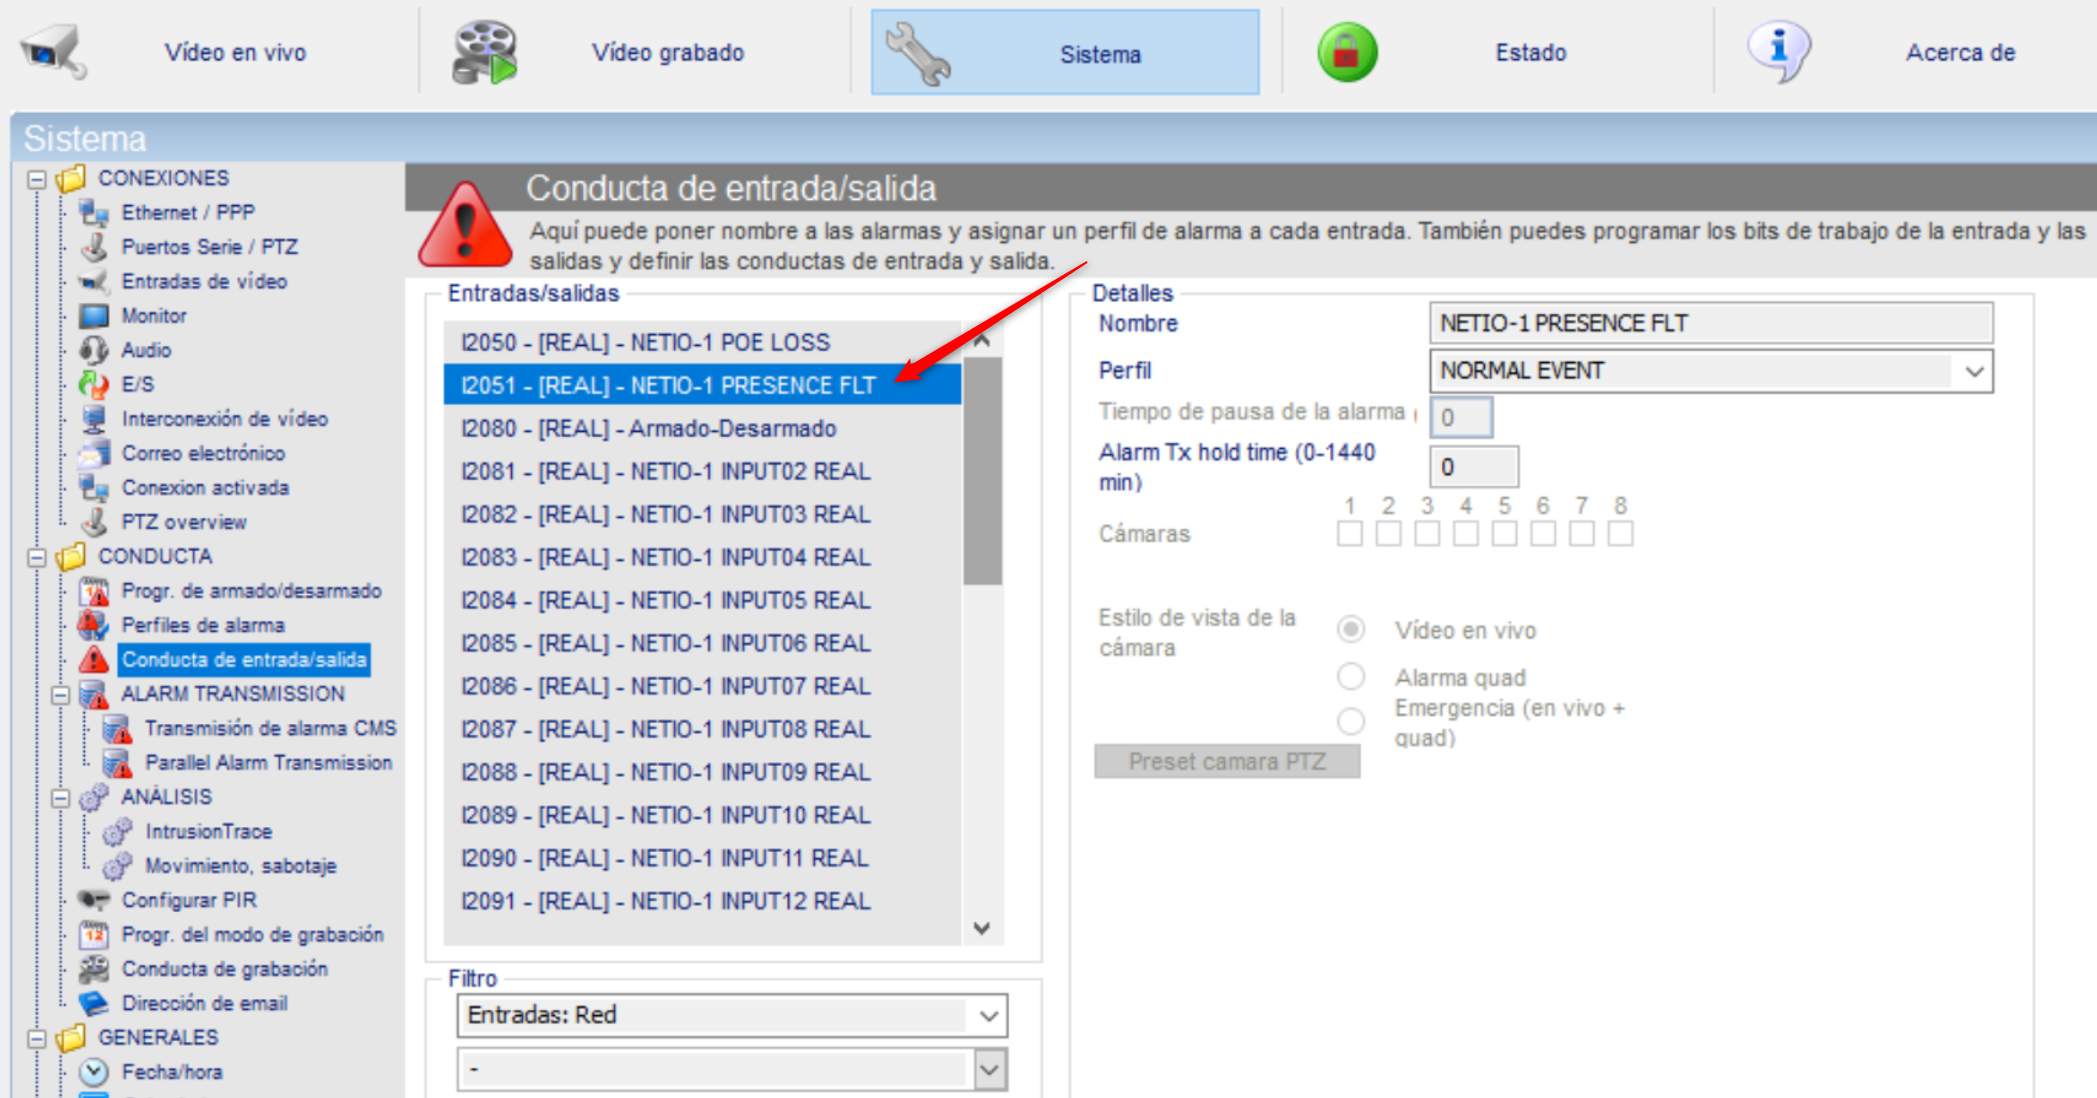The width and height of the screenshot is (2097, 1098).
Task: Click the list scroll-up arrow
Action: (982, 341)
